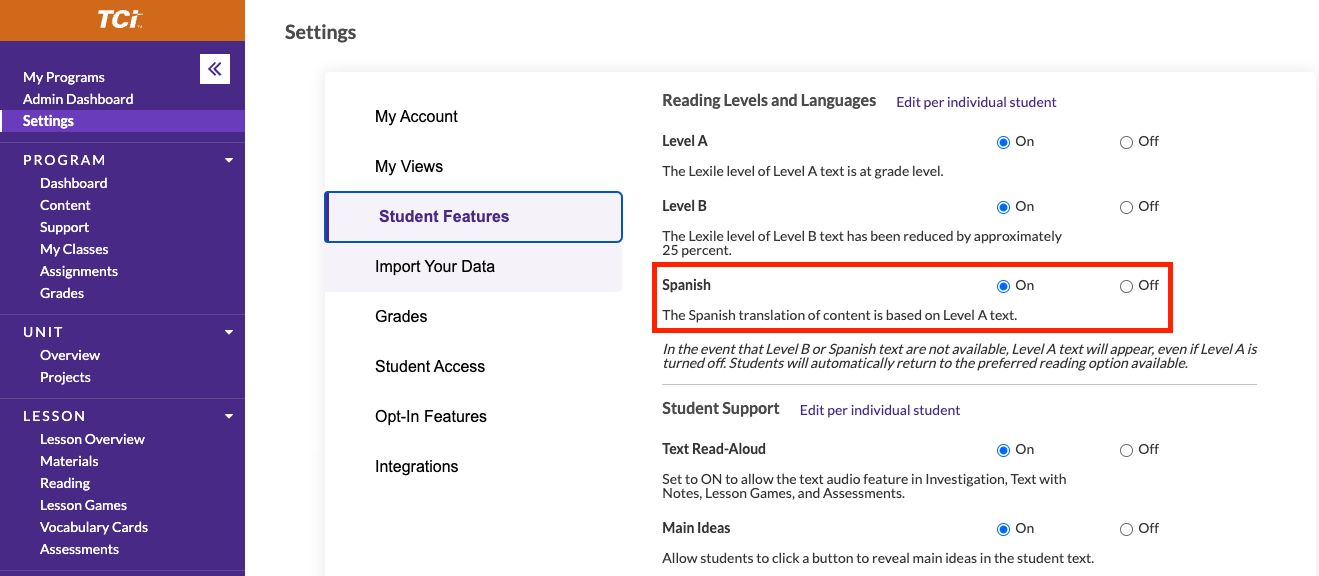This screenshot has height=576, width=1319.
Task: Open Assignments from the PROGRAM section
Action: tap(79, 271)
